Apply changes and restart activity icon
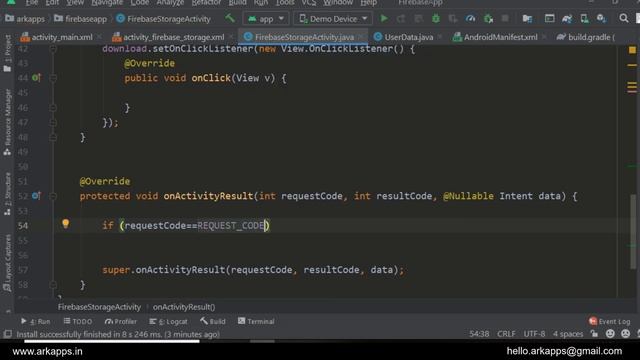 tap(401, 18)
